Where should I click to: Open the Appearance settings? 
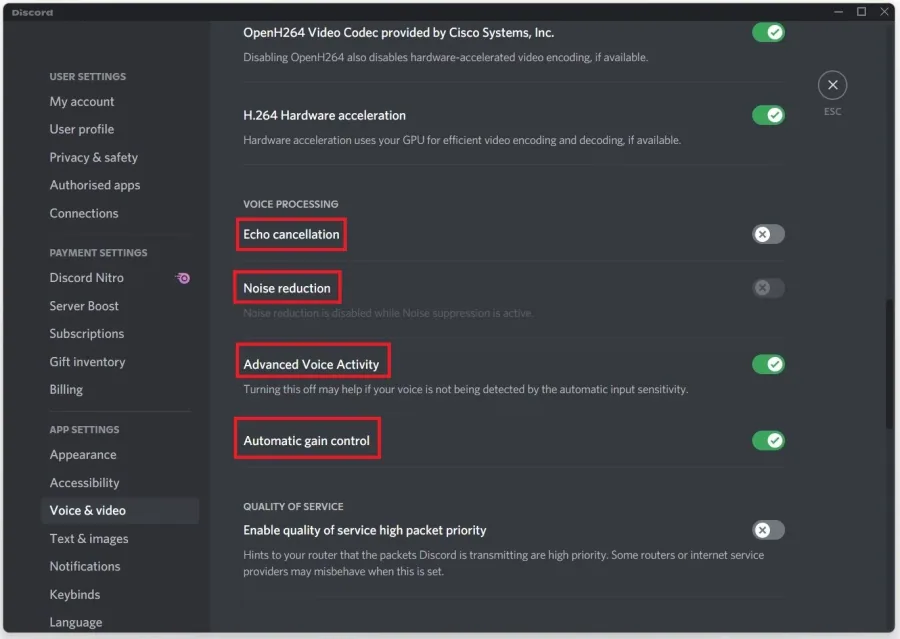(83, 455)
